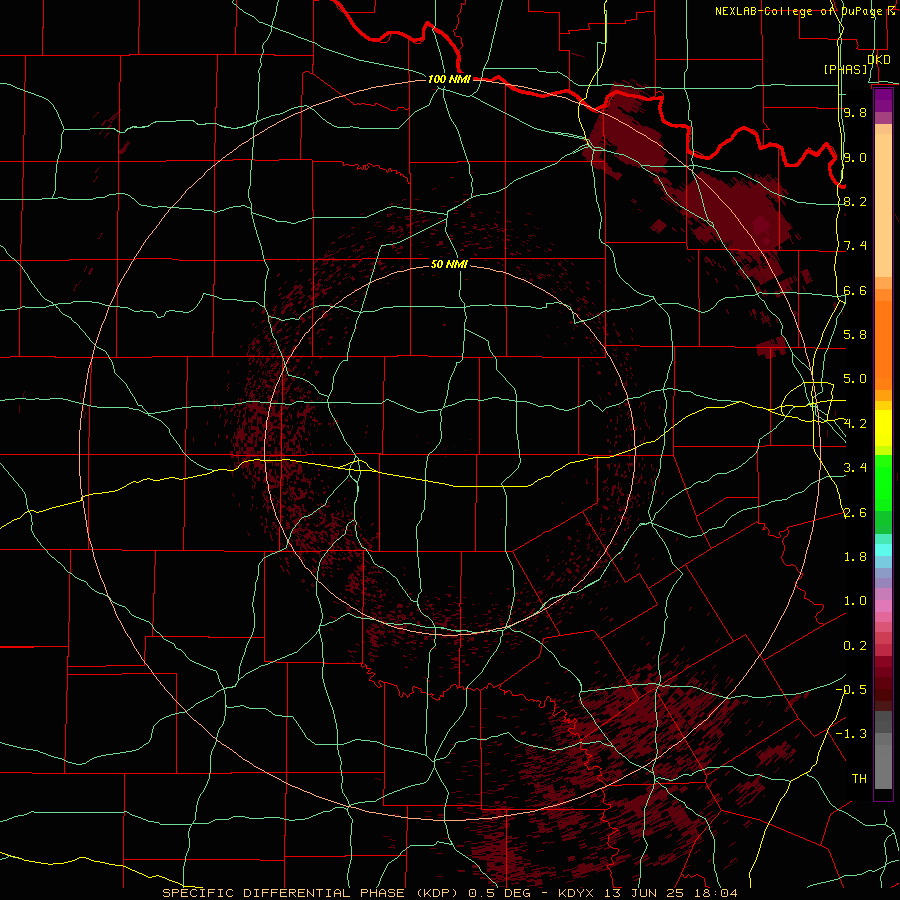This screenshot has height=900, width=900.
Task: Click the 1.0 scale value
Action: 855,601
